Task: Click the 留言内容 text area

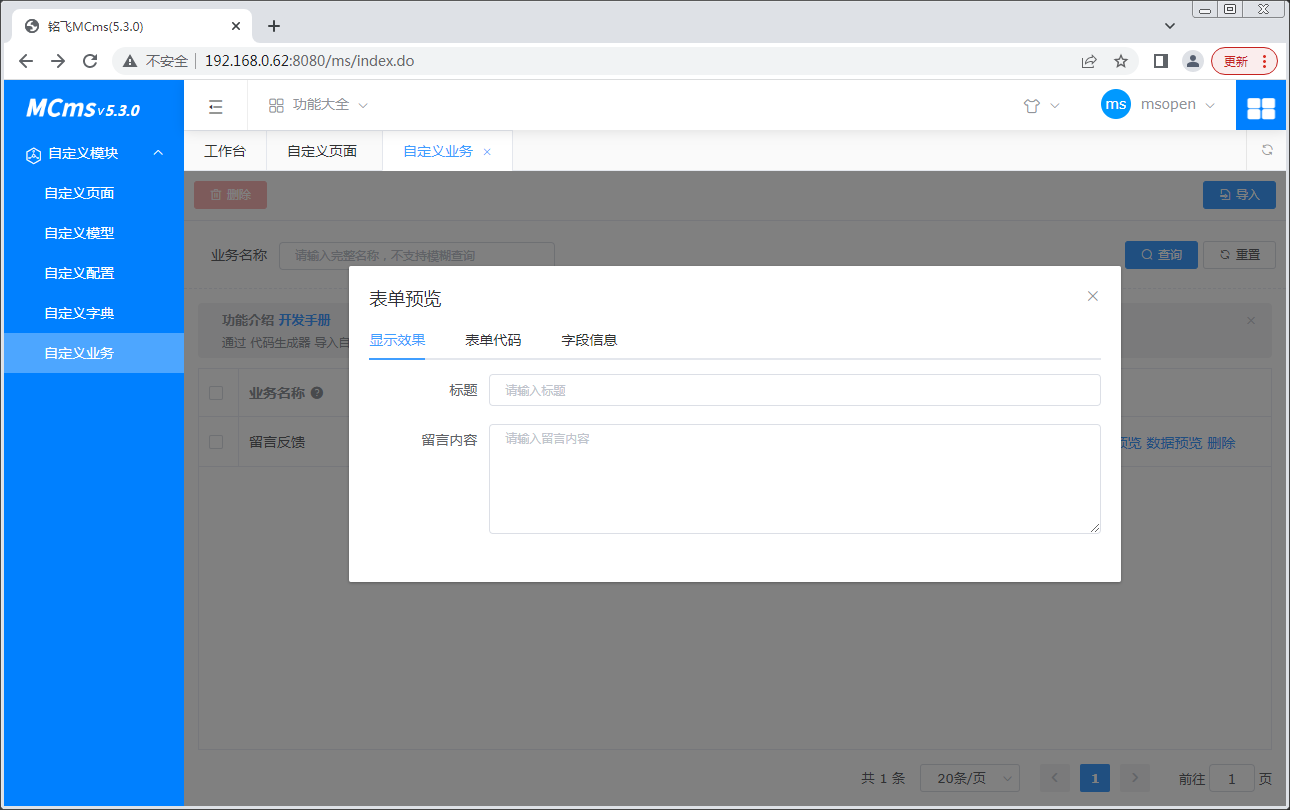Action: (x=794, y=479)
